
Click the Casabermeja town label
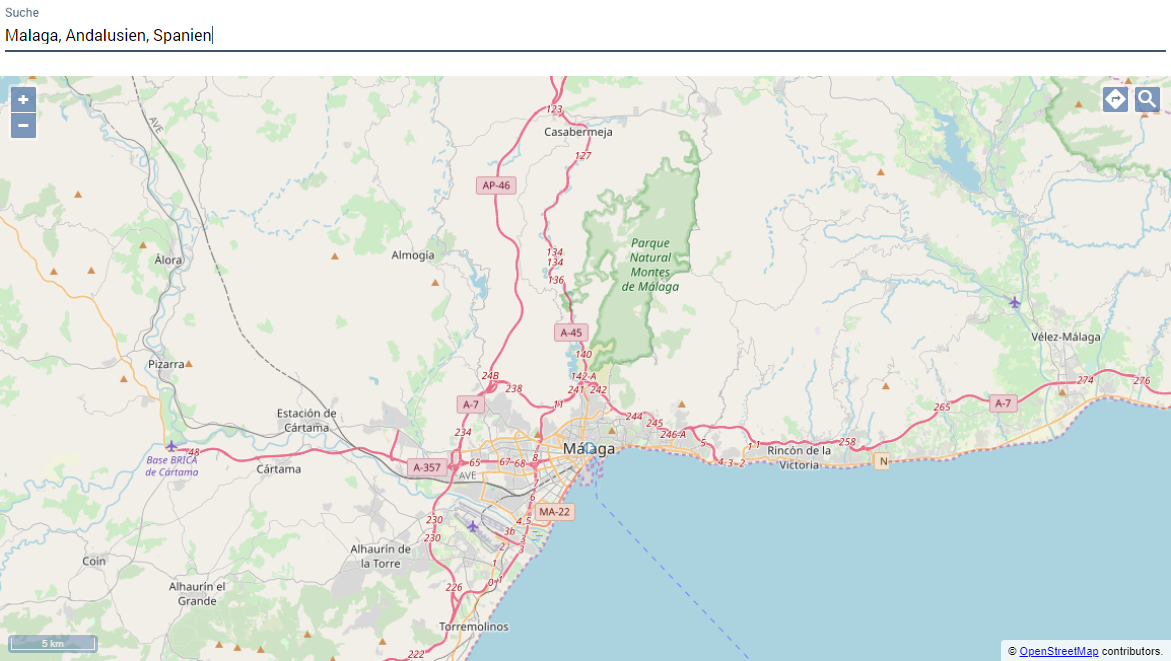578,131
